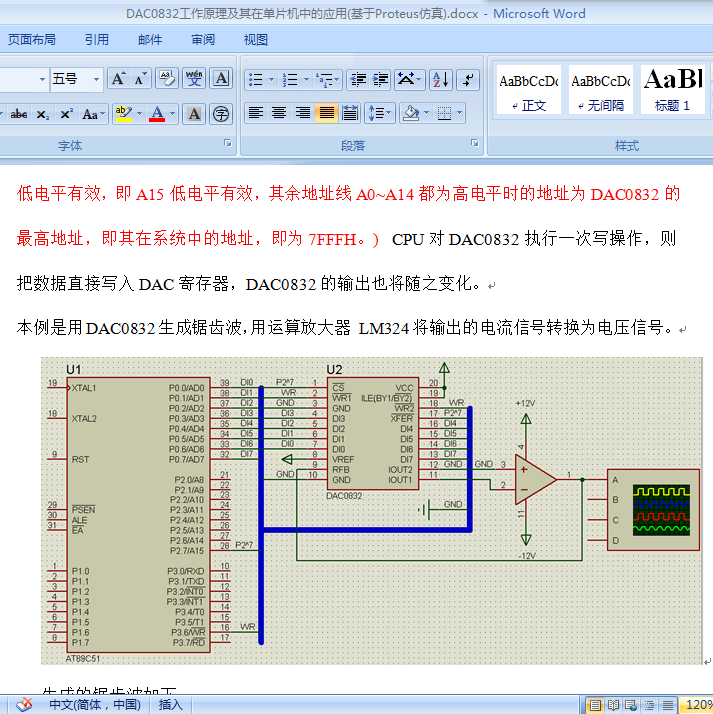Click the paragraph Shading paint bucket
Image resolution: width=713 pixels, height=714 pixels.
pos(411,113)
